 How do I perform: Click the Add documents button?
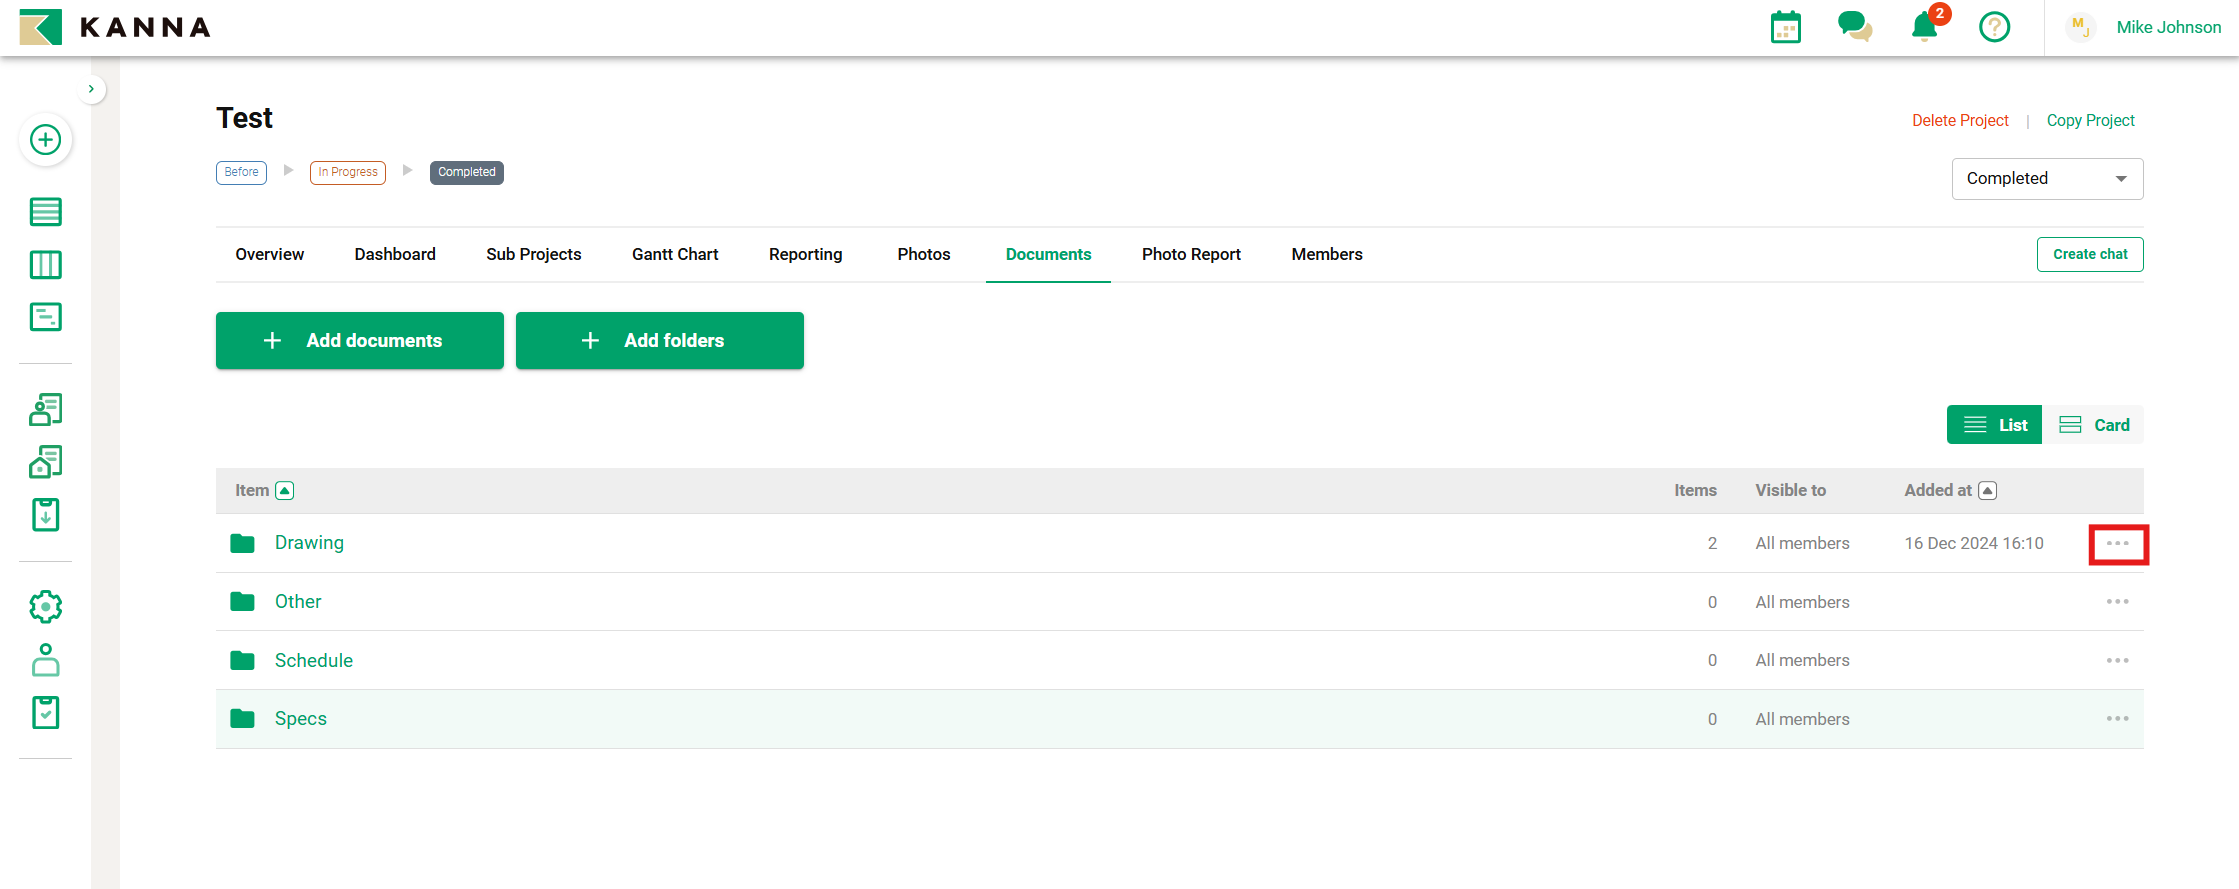point(359,341)
